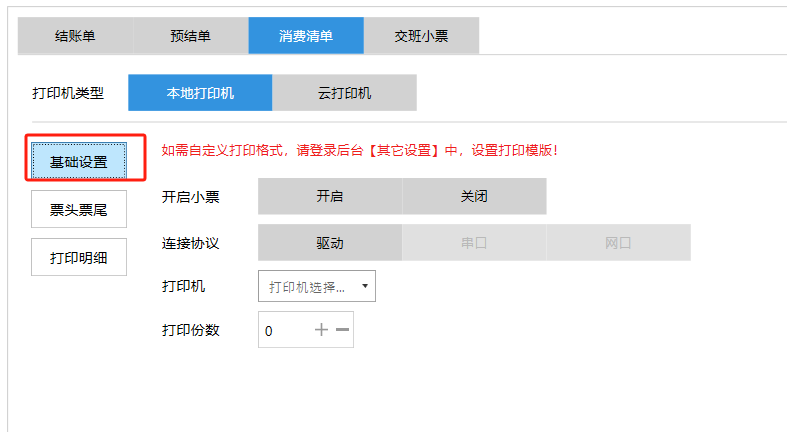Image resolution: width=787 pixels, height=432 pixels.
Task: Switch to the 结账单 tab
Action: [x=75, y=36]
